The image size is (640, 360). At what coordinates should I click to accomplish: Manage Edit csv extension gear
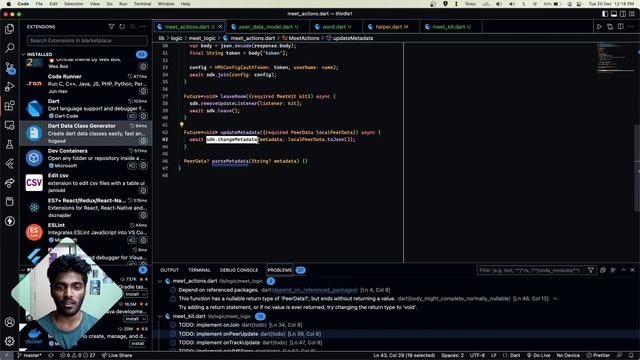pyautogui.click(x=143, y=190)
